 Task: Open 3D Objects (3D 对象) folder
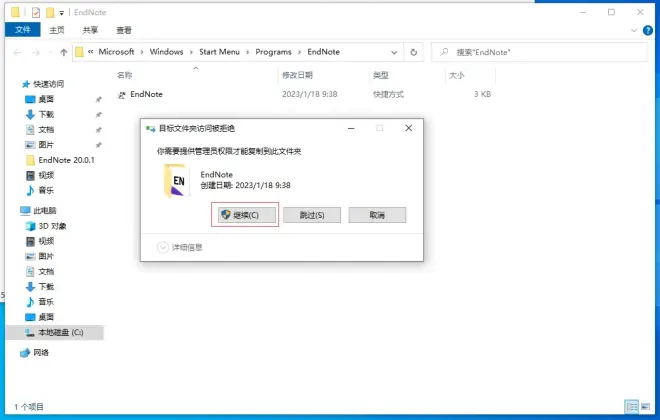click(52, 226)
